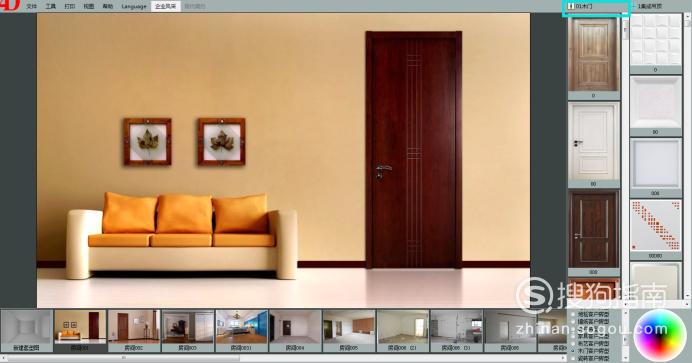
Task: Select the dark red door in the room scene
Action: (x=414, y=150)
